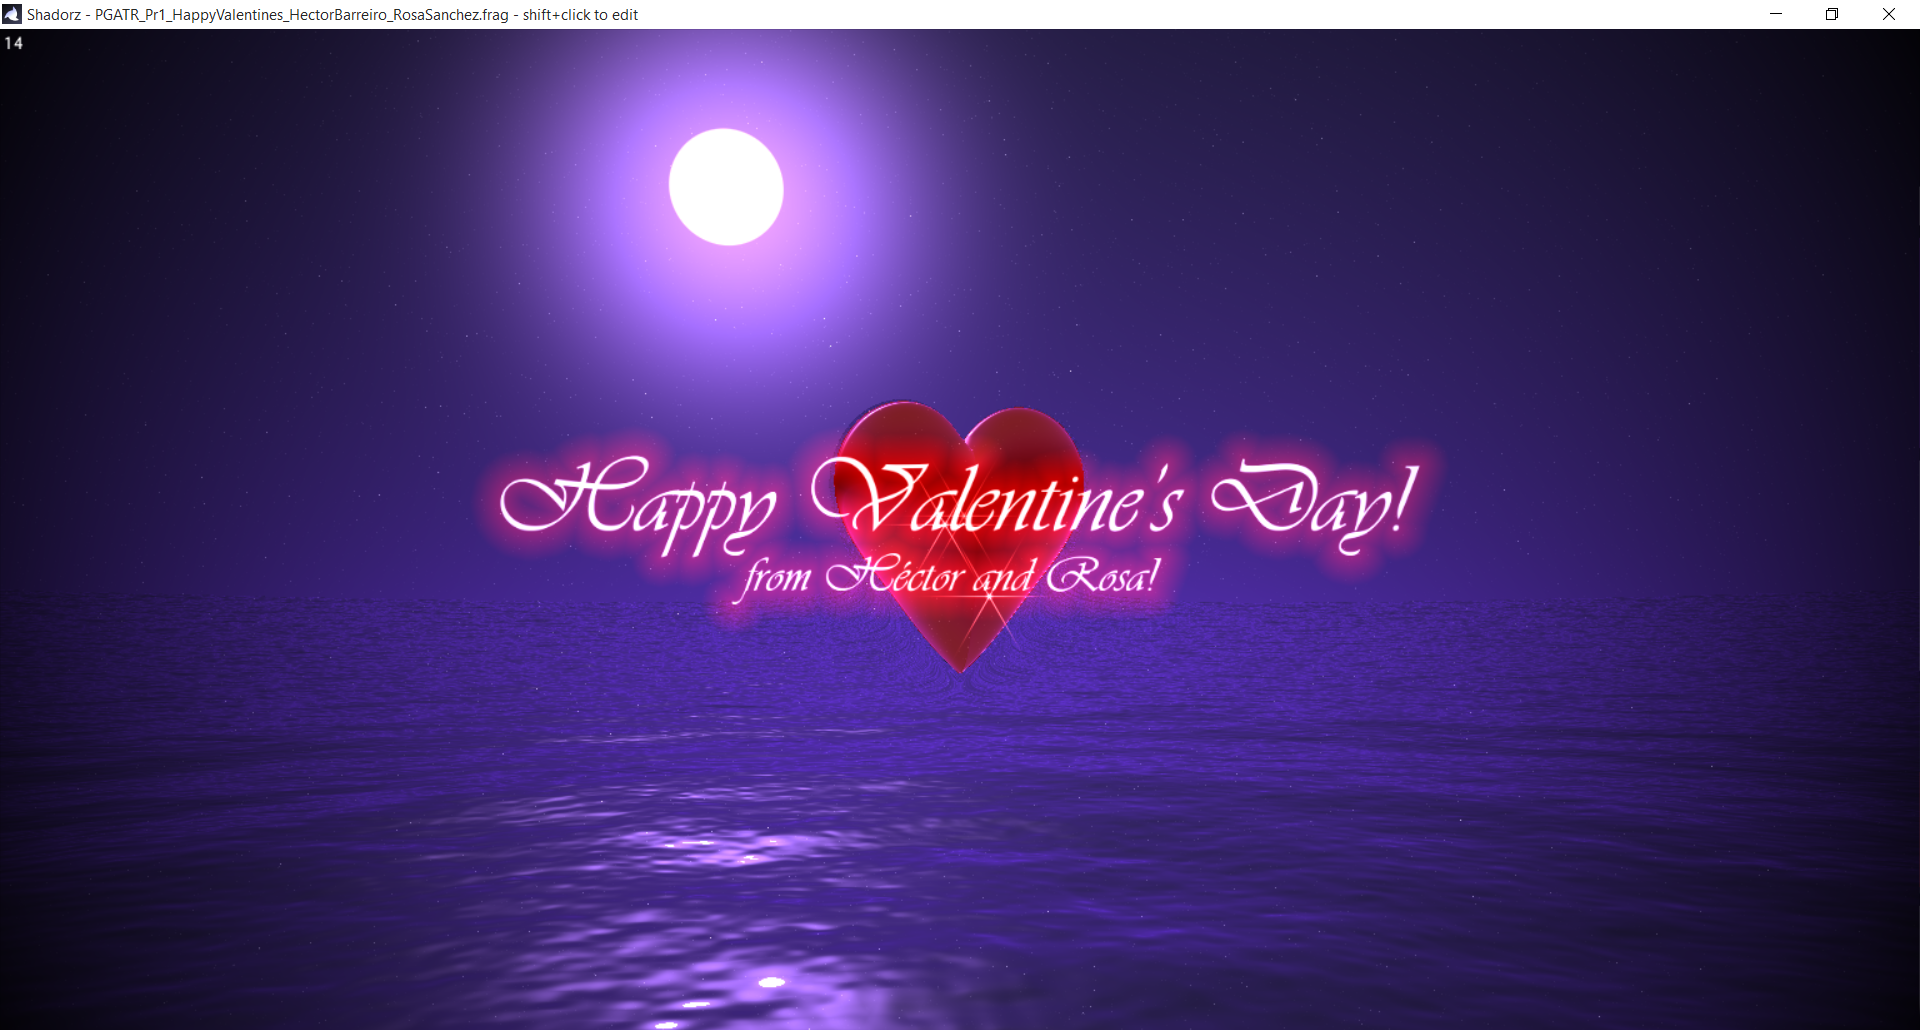This screenshot has width=1920, height=1030.
Task: Click the Shadorz app icon in title bar
Action: coord(12,14)
